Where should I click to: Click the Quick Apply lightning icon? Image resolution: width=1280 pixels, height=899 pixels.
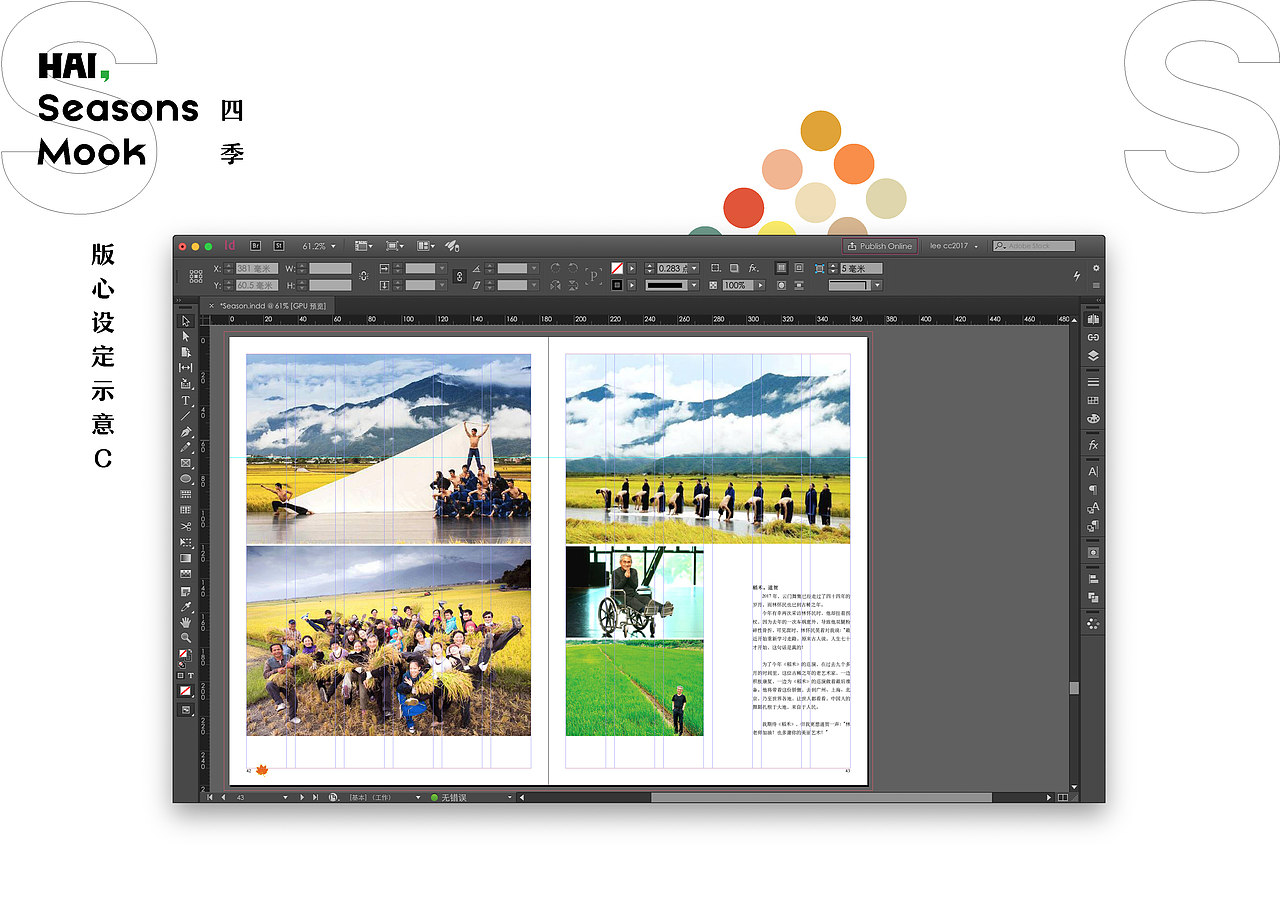click(x=1077, y=275)
